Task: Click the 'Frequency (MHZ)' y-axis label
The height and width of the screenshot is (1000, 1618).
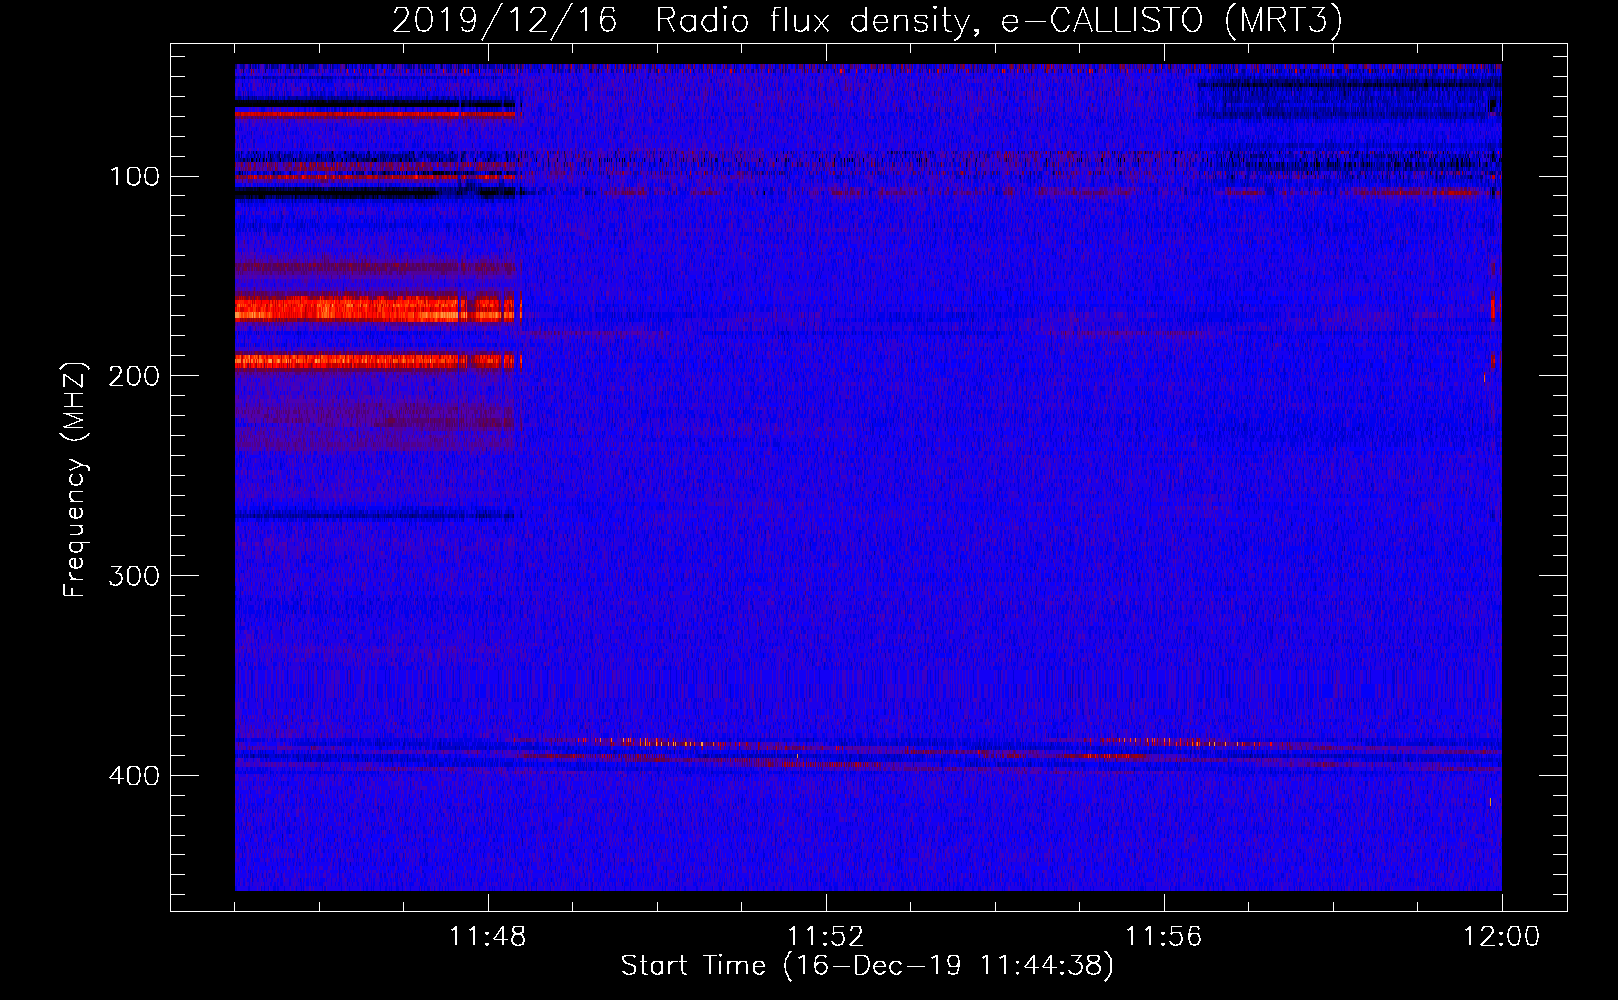Action: tap(75, 480)
